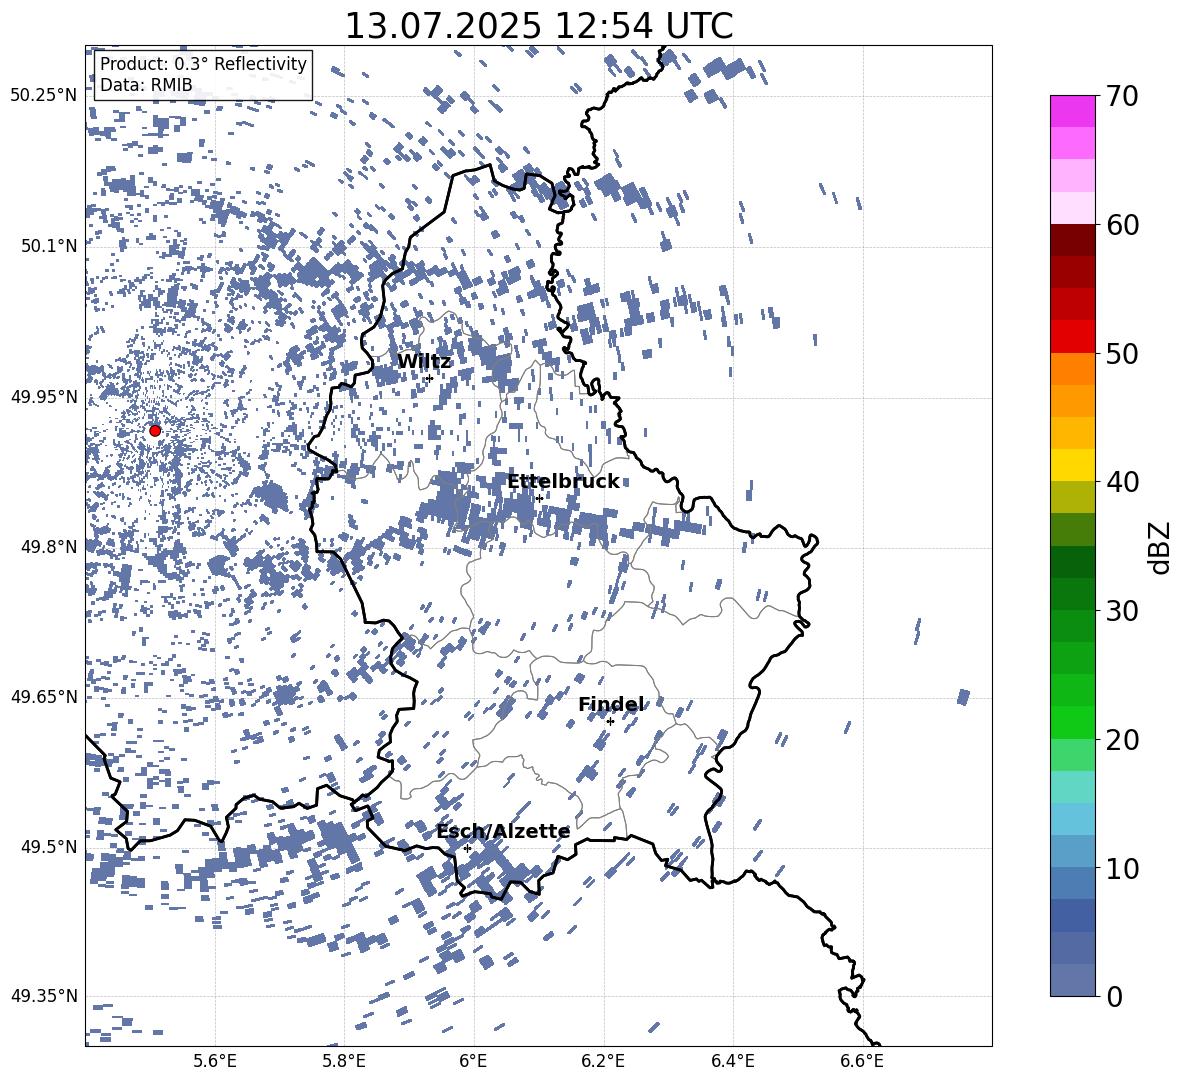Viewport: 1184px width, 1081px height.
Task: Click the 5.6°E longitude label
Action: tap(215, 1061)
